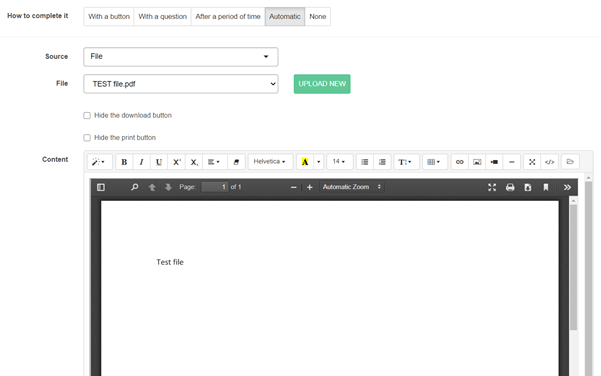This screenshot has width=601, height=376.
Task: Insert a hyperlink with the link icon
Action: (x=460, y=162)
